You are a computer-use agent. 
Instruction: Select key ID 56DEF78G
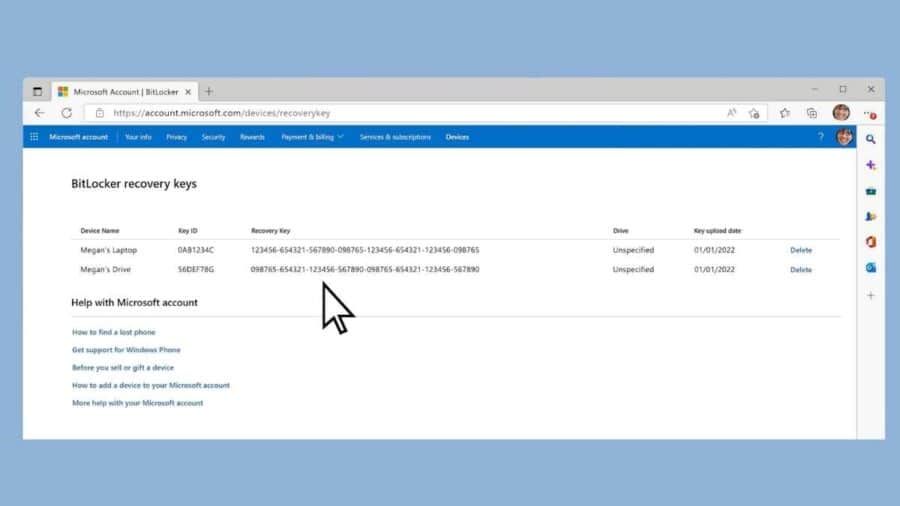196,269
